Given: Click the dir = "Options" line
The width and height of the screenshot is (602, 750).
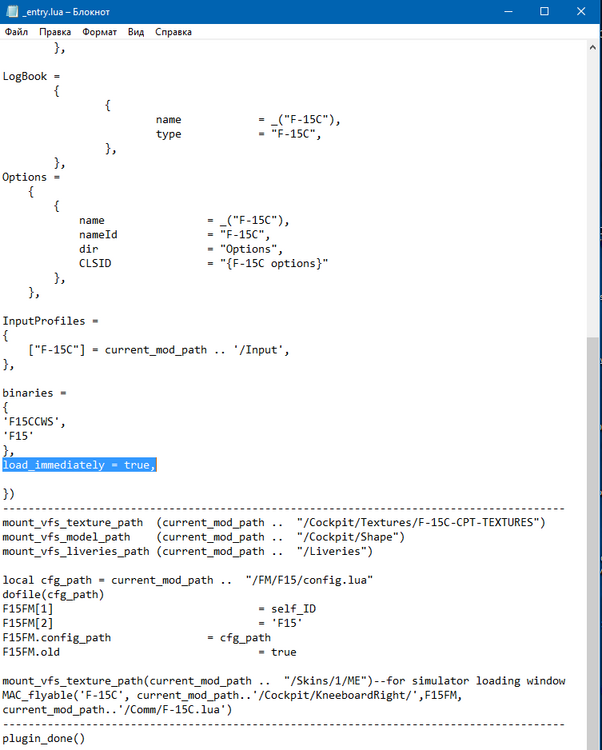Looking at the screenshot, I should 181,249.
